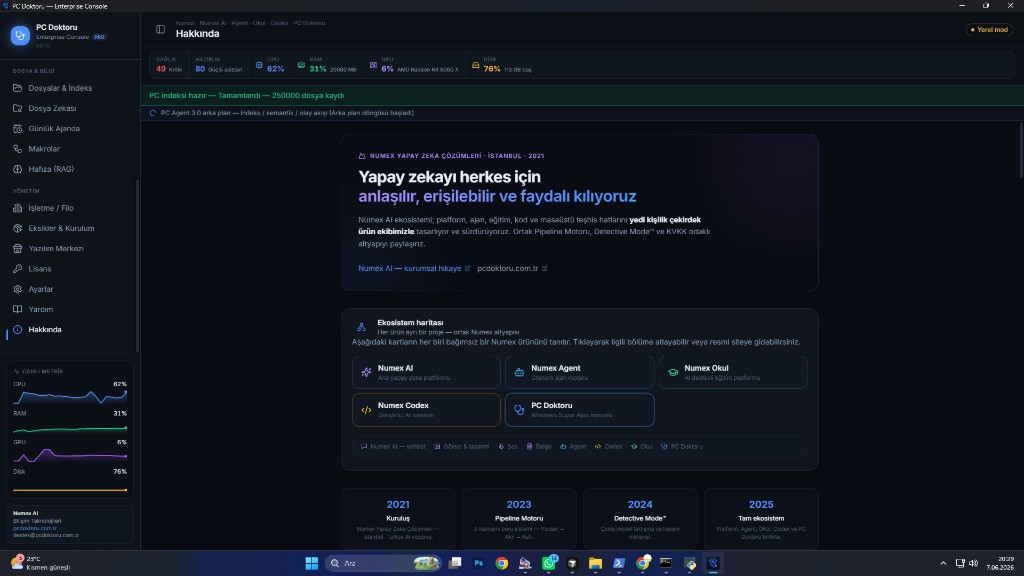Click the Ayarlar gear icon
1024x576 pixels.
point(18,289)
